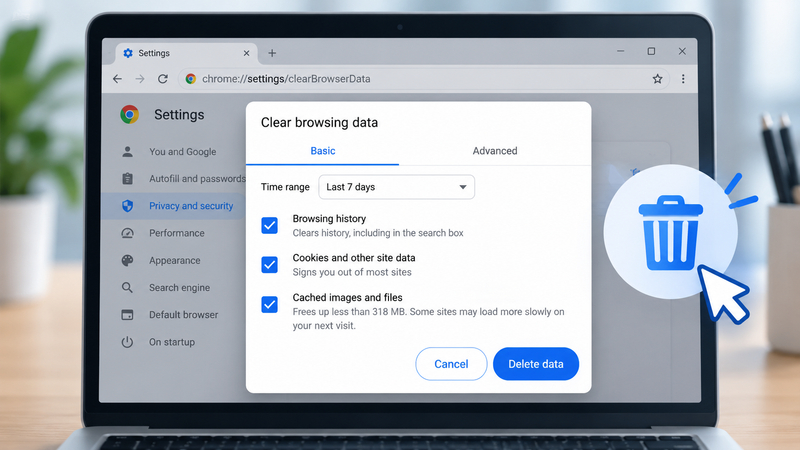The width and height of the screenshot is (800, 450).
Task: Switch to the Advanced tab
Action: (495, 151)
